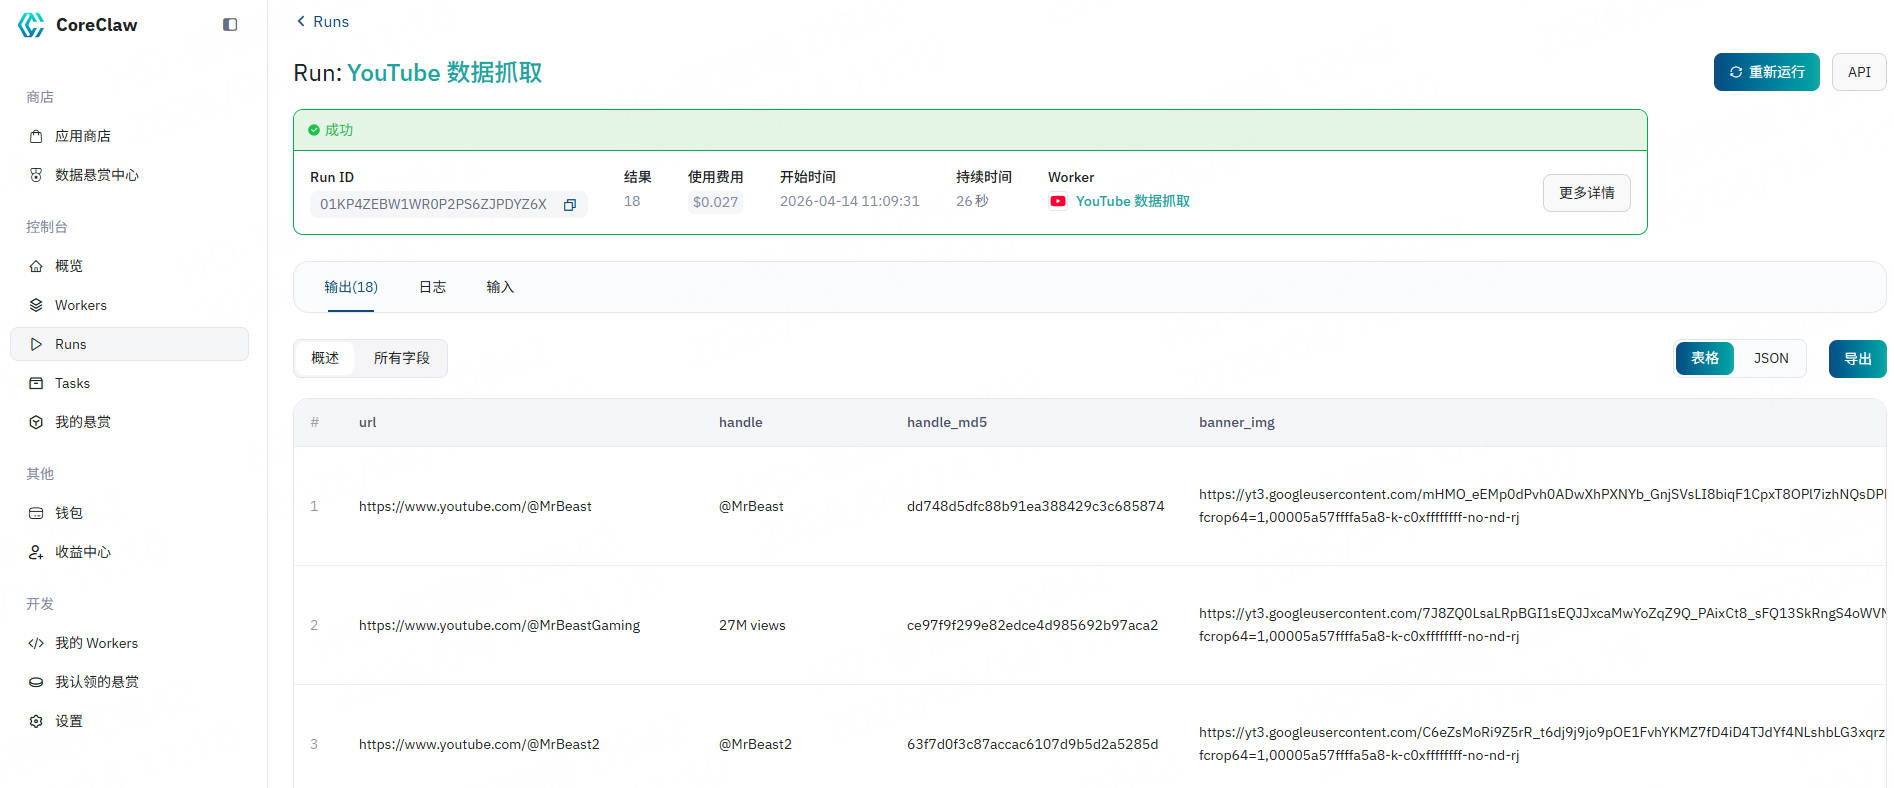Screen dimensions: 1894x788
Task: Open 钱包 wallet page
Action: (68, 513)
